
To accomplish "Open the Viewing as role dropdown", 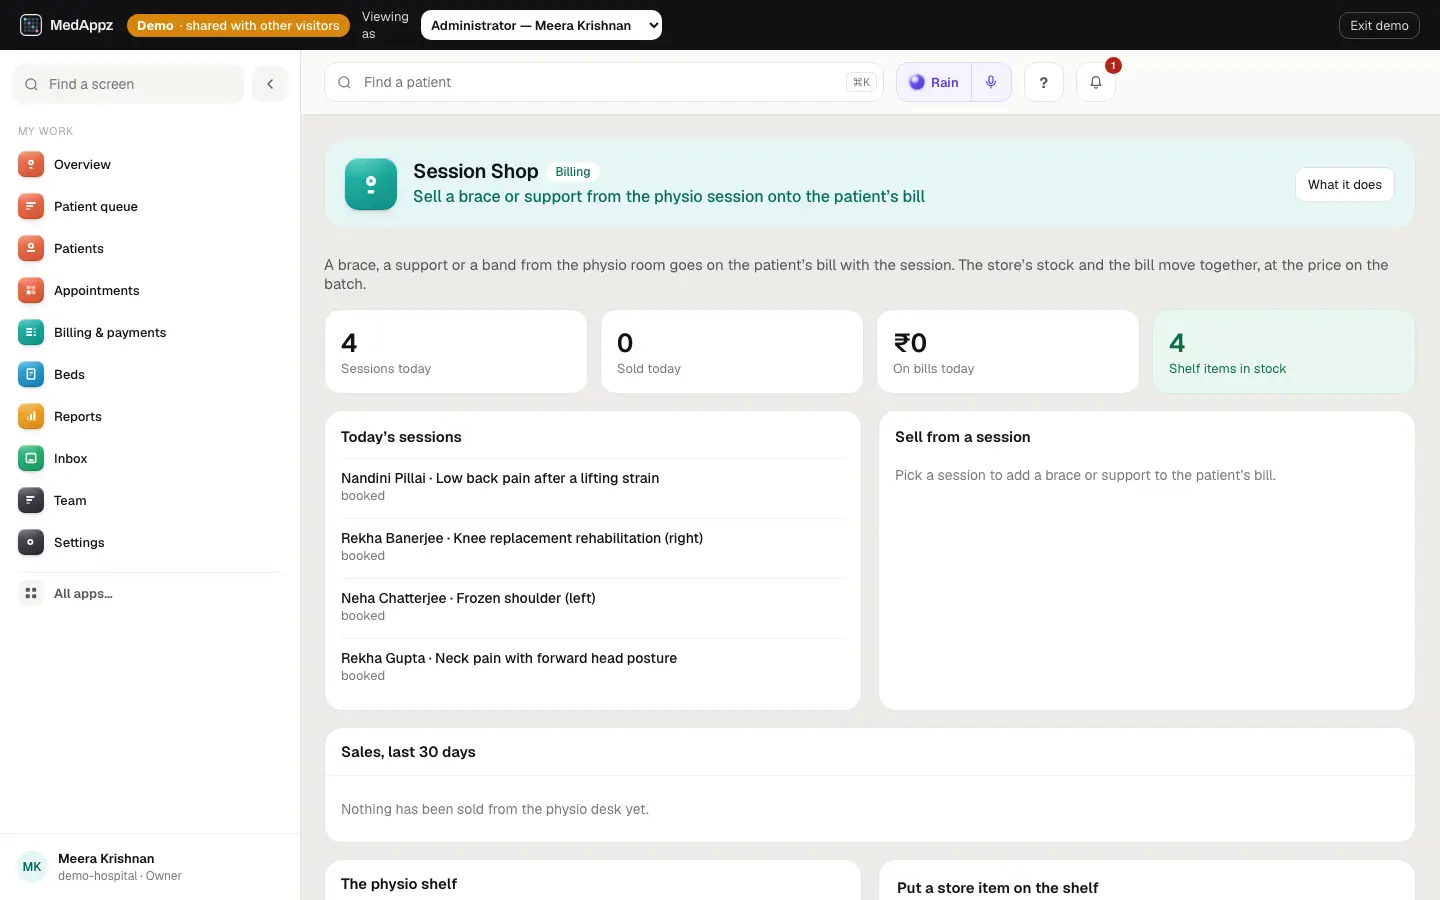I will 541,25.
